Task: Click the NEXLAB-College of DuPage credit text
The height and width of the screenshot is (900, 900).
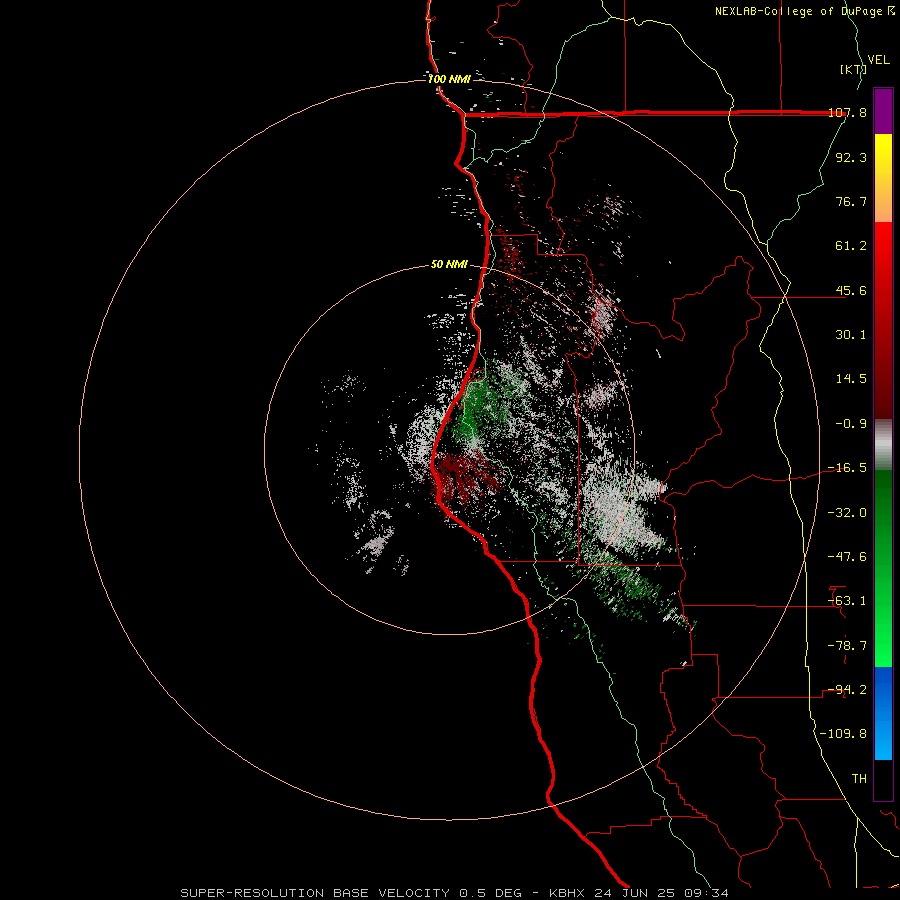Action: click(805, 11)
